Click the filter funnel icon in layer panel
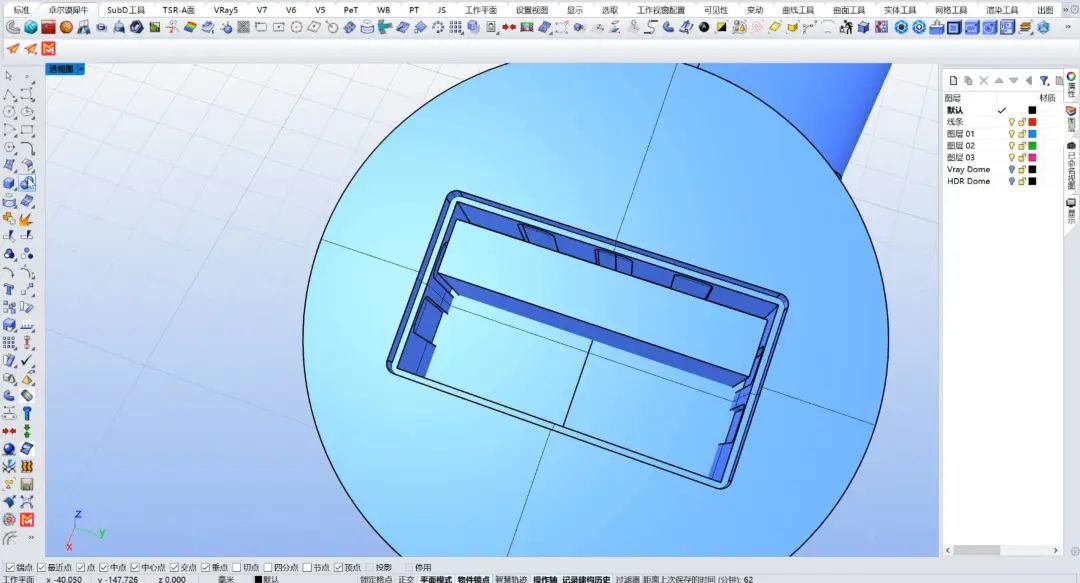 1044,80
